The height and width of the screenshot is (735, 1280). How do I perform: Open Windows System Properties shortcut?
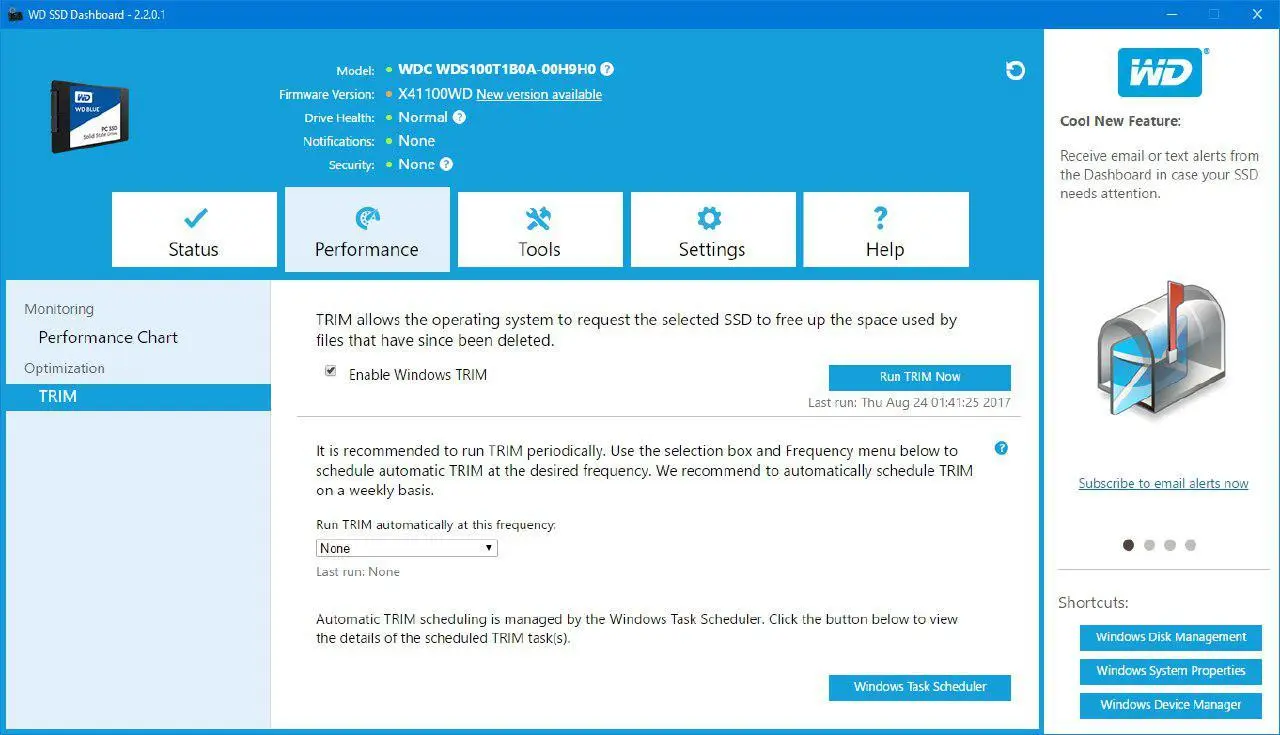tap(1171, 671)
